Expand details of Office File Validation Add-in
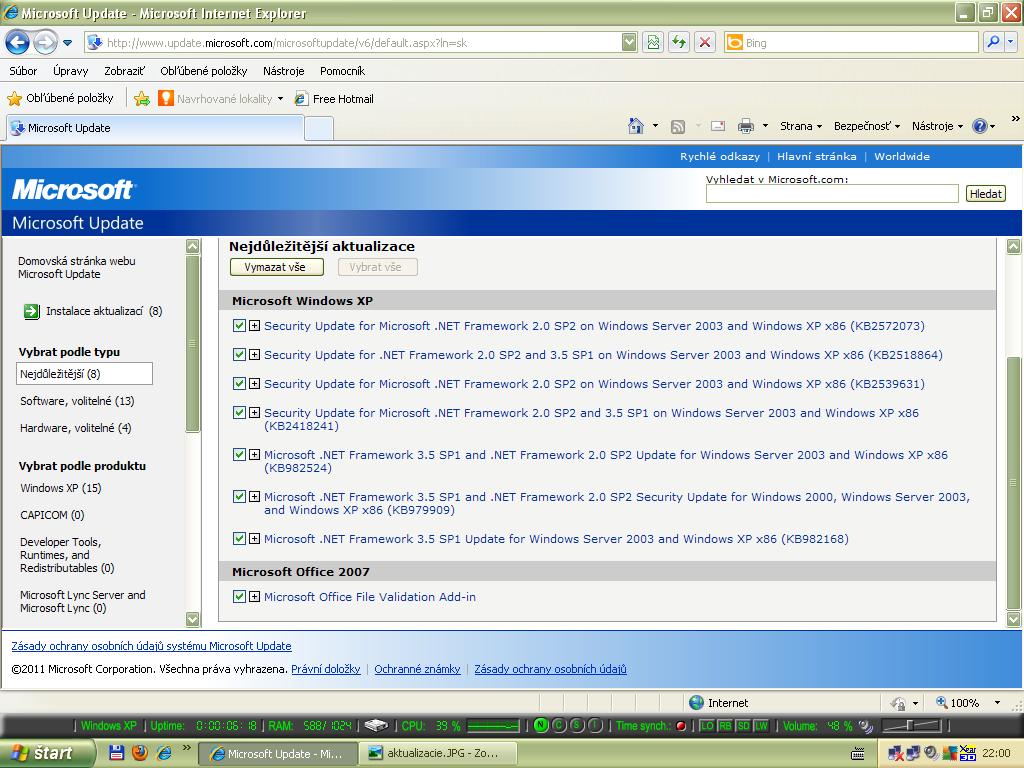The height and width of the screenshot is (768, 1024). [x=255, y=597]
